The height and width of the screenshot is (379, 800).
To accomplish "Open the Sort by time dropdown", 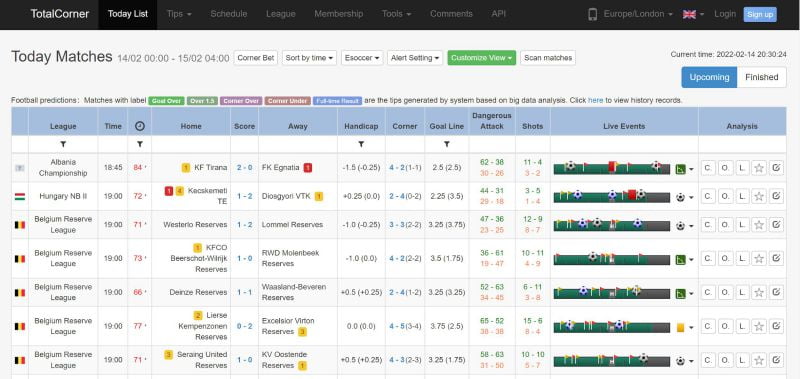I will click(309, 58).
